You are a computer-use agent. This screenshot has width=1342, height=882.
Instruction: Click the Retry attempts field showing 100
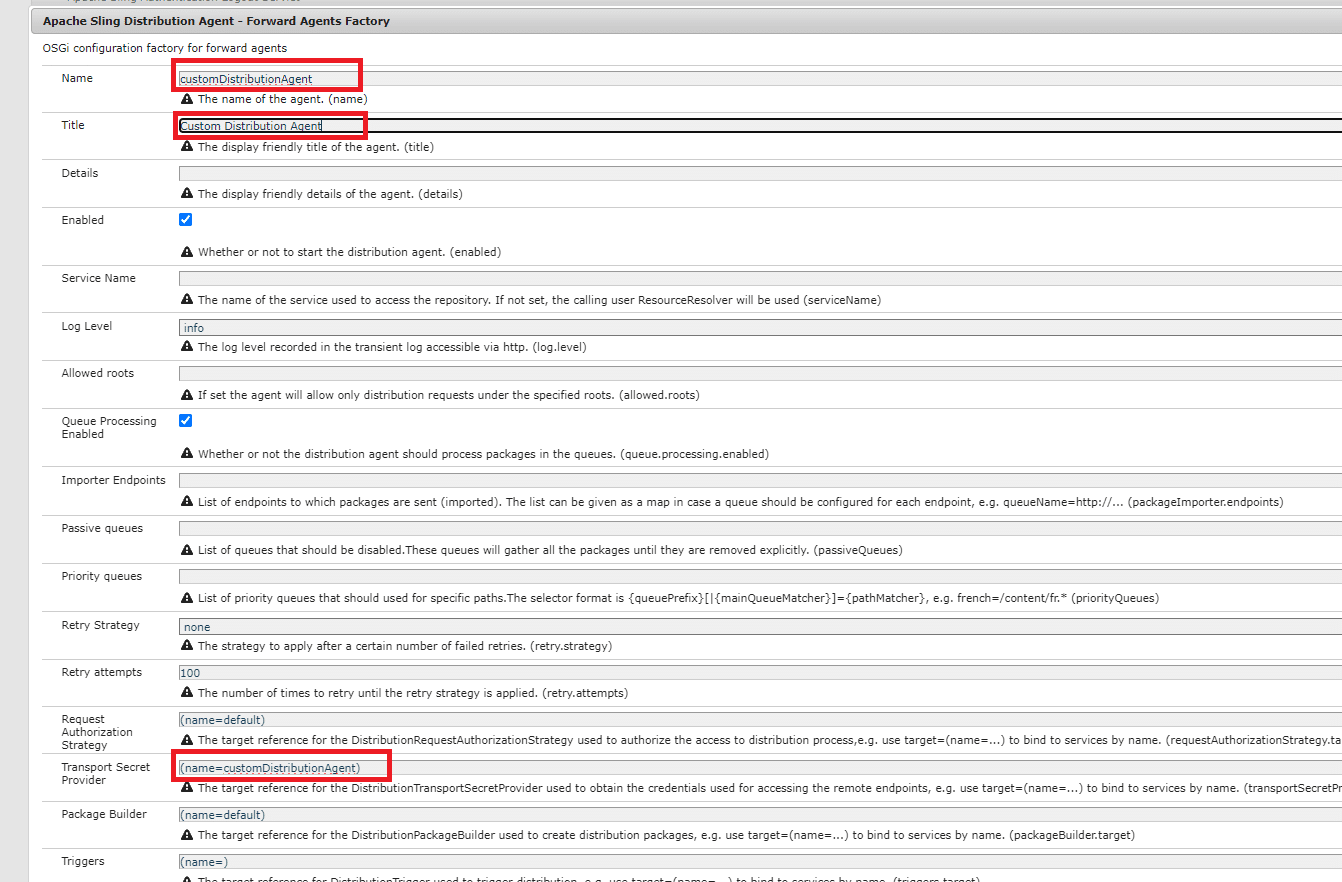[x=760, y=673]
